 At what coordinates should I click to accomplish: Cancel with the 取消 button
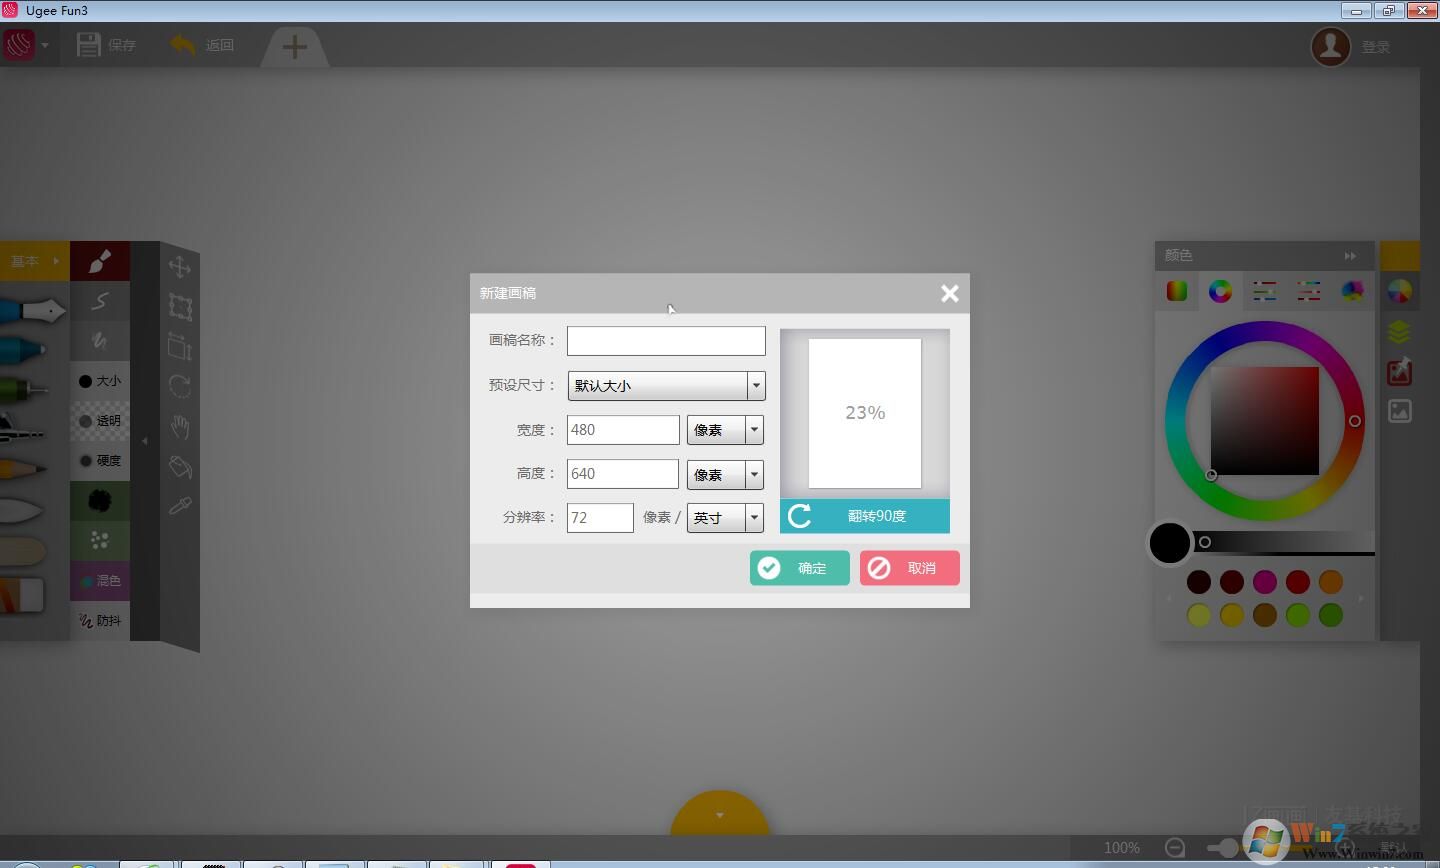pyautogui.click(x=910, y=568)
